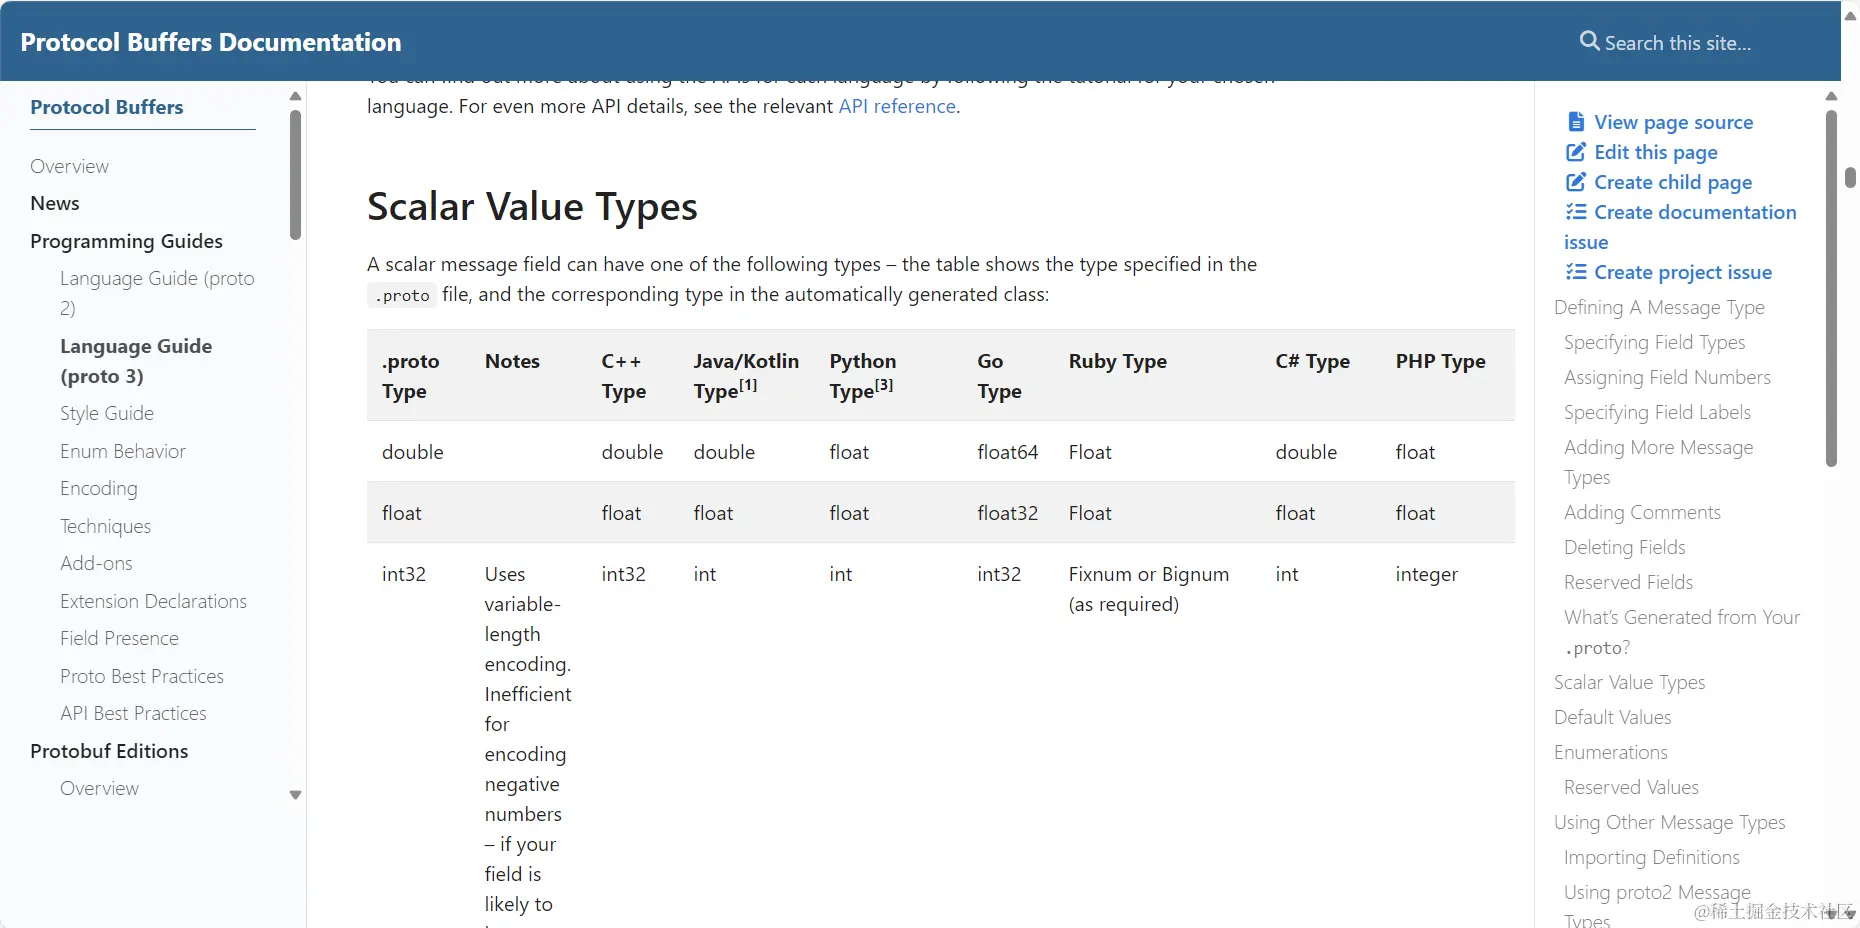The width and height of the screenshot is (1860, 928).
Task: Click the Create child page pencil icon
Action: (1576, 182)
